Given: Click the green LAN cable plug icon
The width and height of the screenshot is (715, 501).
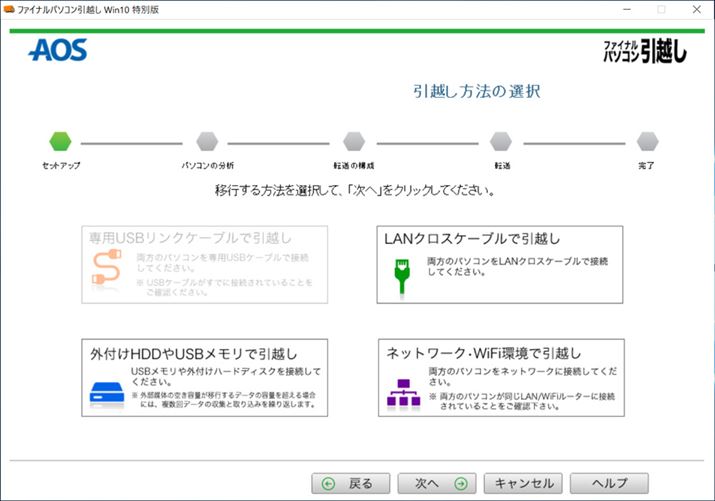Looking at the screenshot, I should click(402, 277).
